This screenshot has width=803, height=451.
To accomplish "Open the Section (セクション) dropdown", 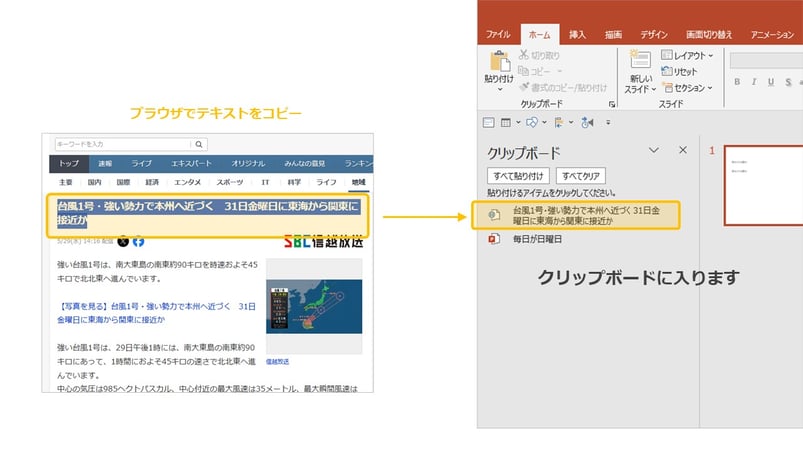I will 687,88.
